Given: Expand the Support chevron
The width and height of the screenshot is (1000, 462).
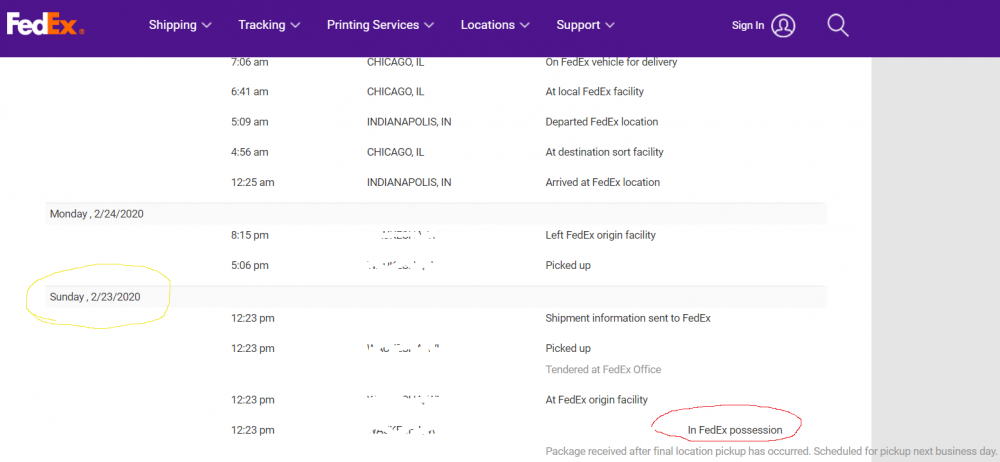Looking at the screenshot, I should [x=610, y=26].
